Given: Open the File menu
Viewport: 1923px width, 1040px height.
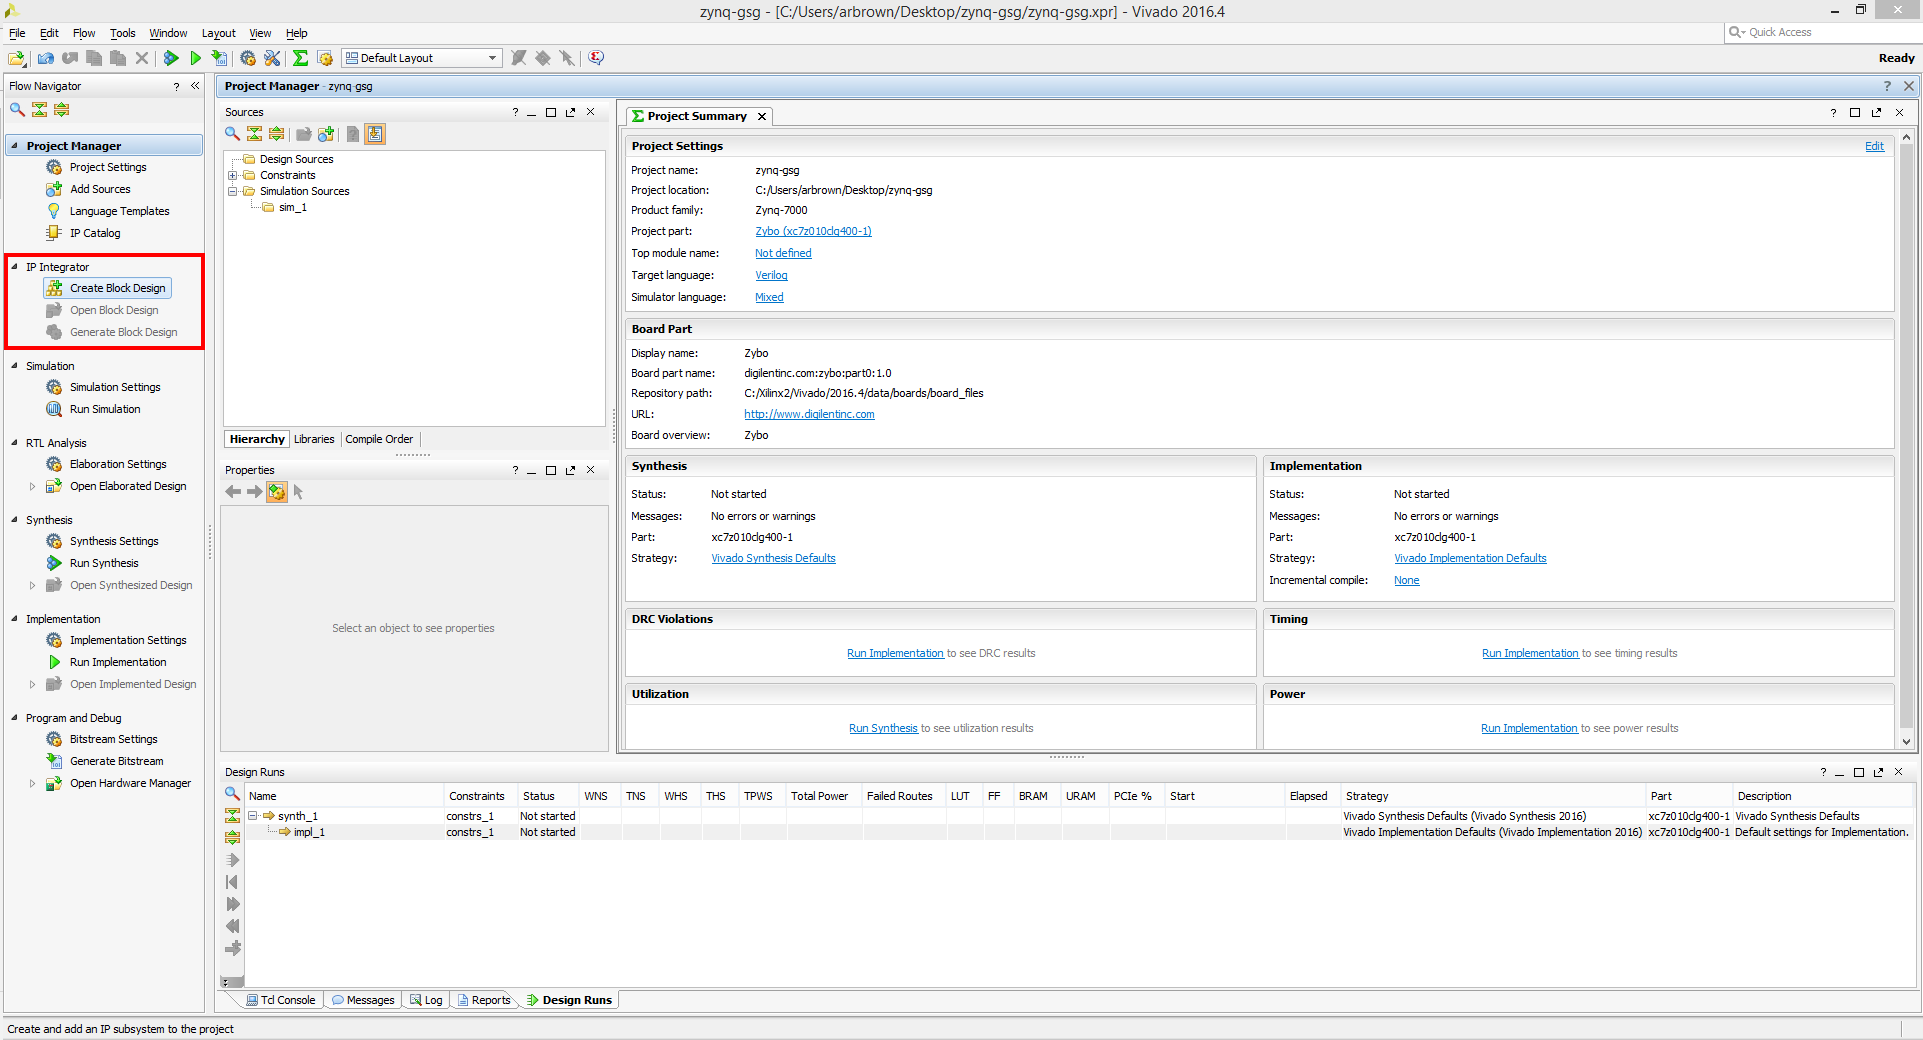Looking at the screenshot, I should pos(17,33).
